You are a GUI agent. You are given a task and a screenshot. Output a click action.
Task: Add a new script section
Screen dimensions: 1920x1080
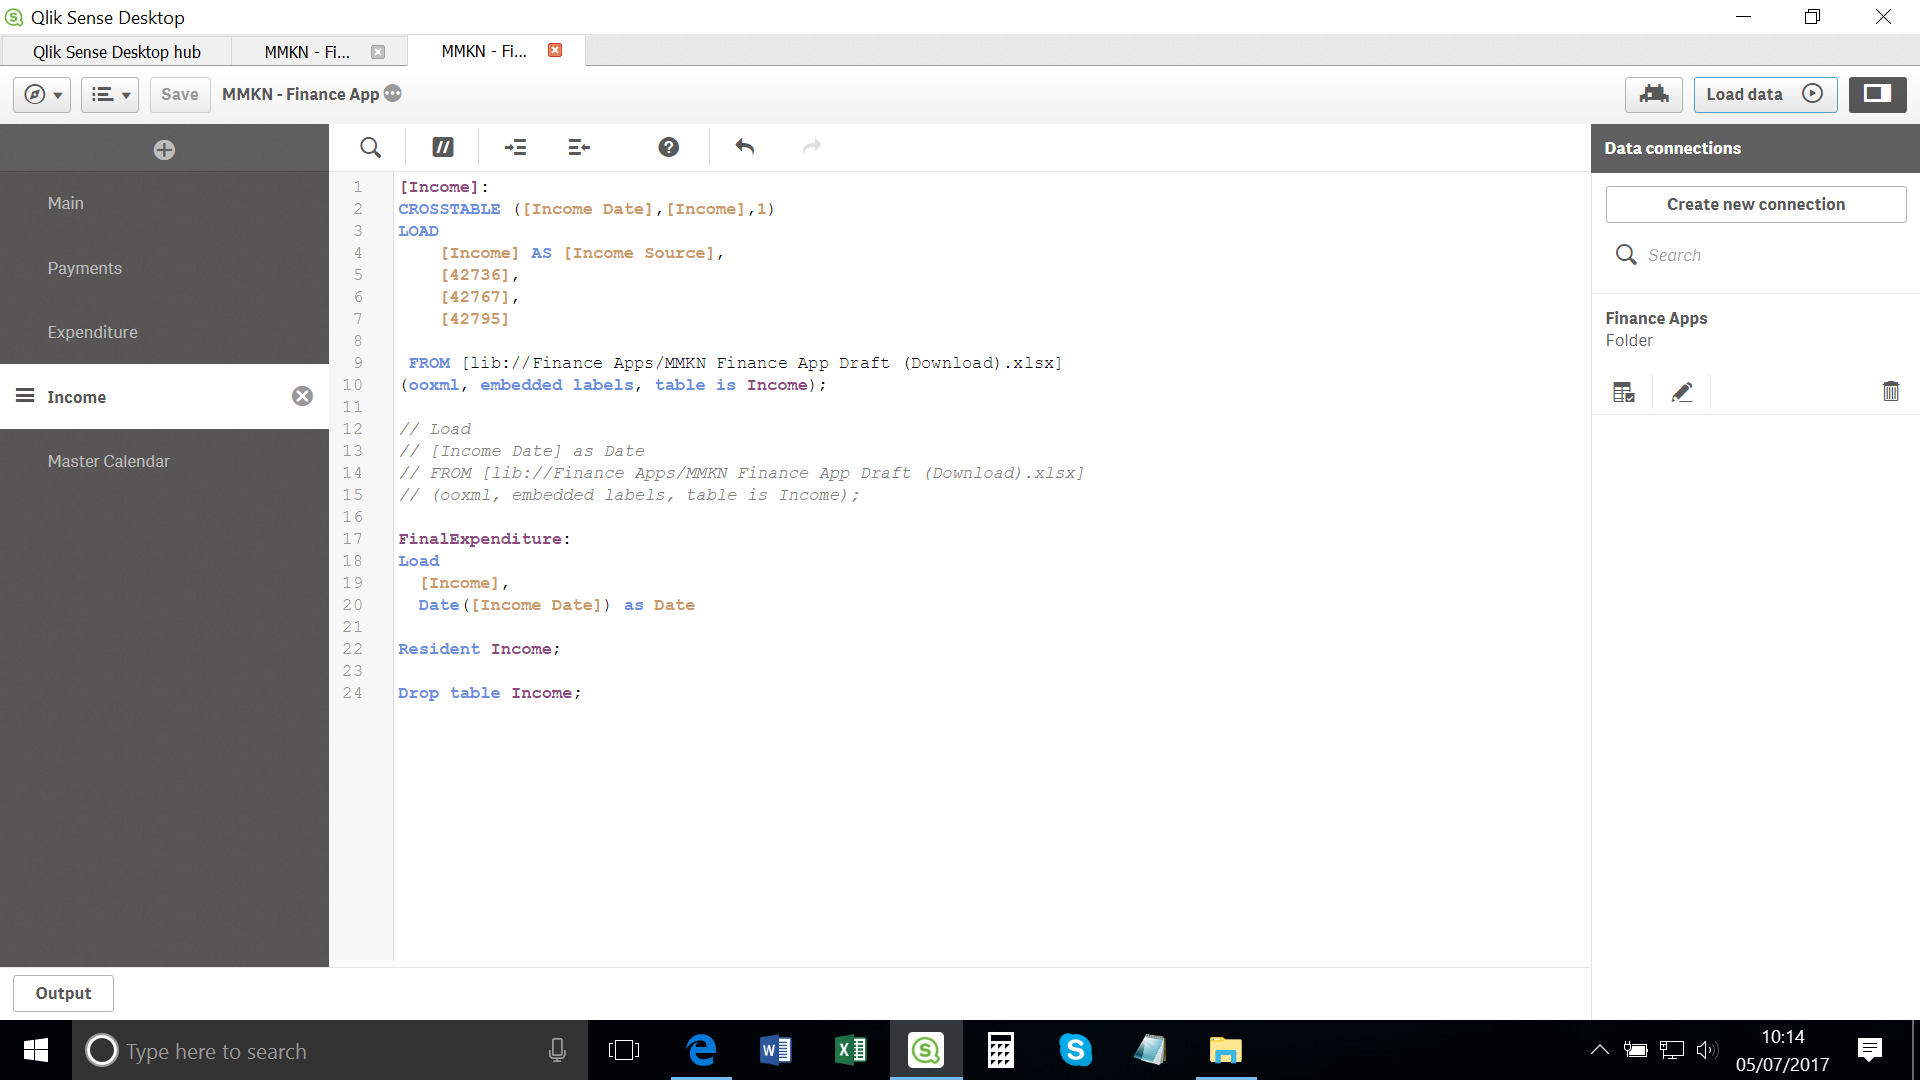164,149
